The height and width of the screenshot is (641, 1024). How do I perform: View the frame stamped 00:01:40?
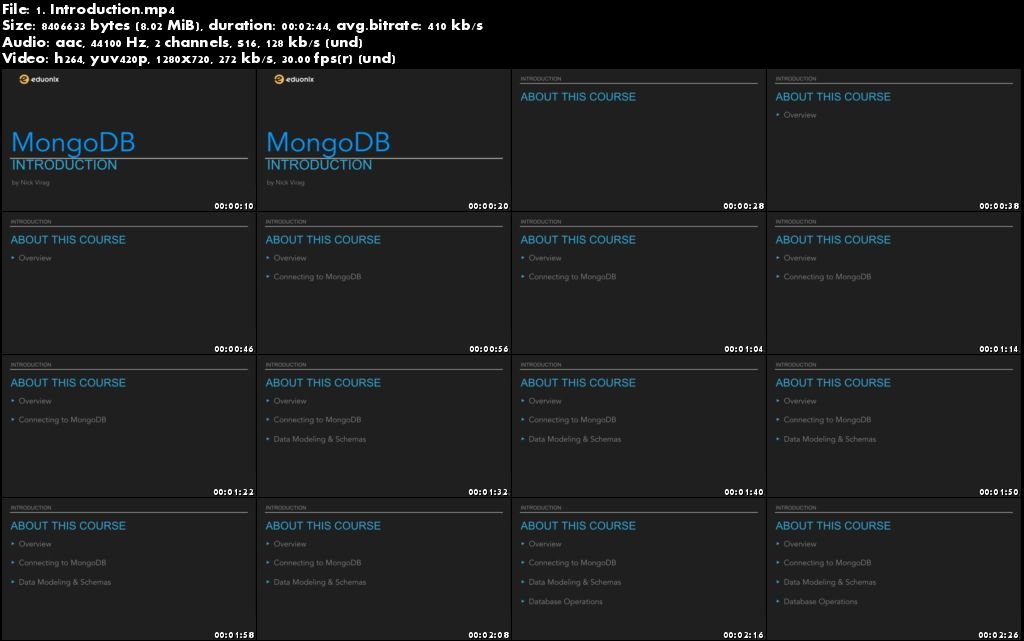click(x=639, y=426)
